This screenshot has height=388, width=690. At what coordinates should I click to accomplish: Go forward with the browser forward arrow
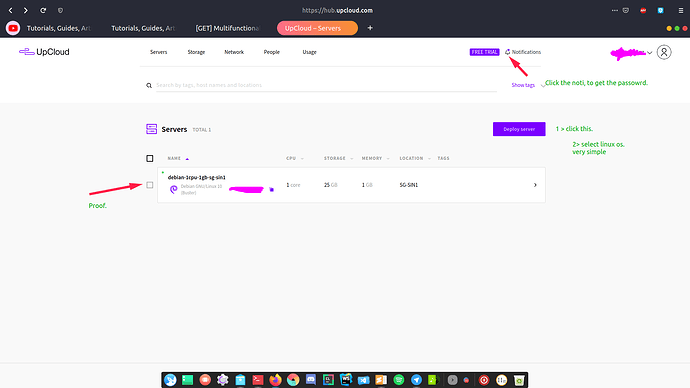pos(26,10)
